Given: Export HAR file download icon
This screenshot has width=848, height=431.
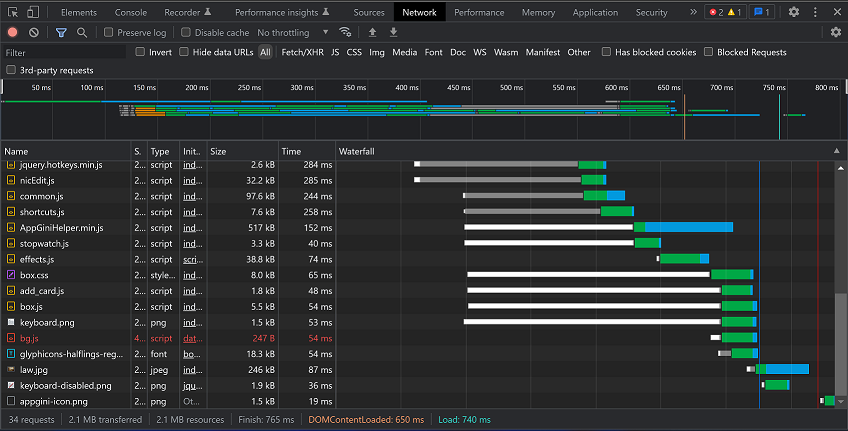Looking at the screenshot, I should [x=394, y=32].
